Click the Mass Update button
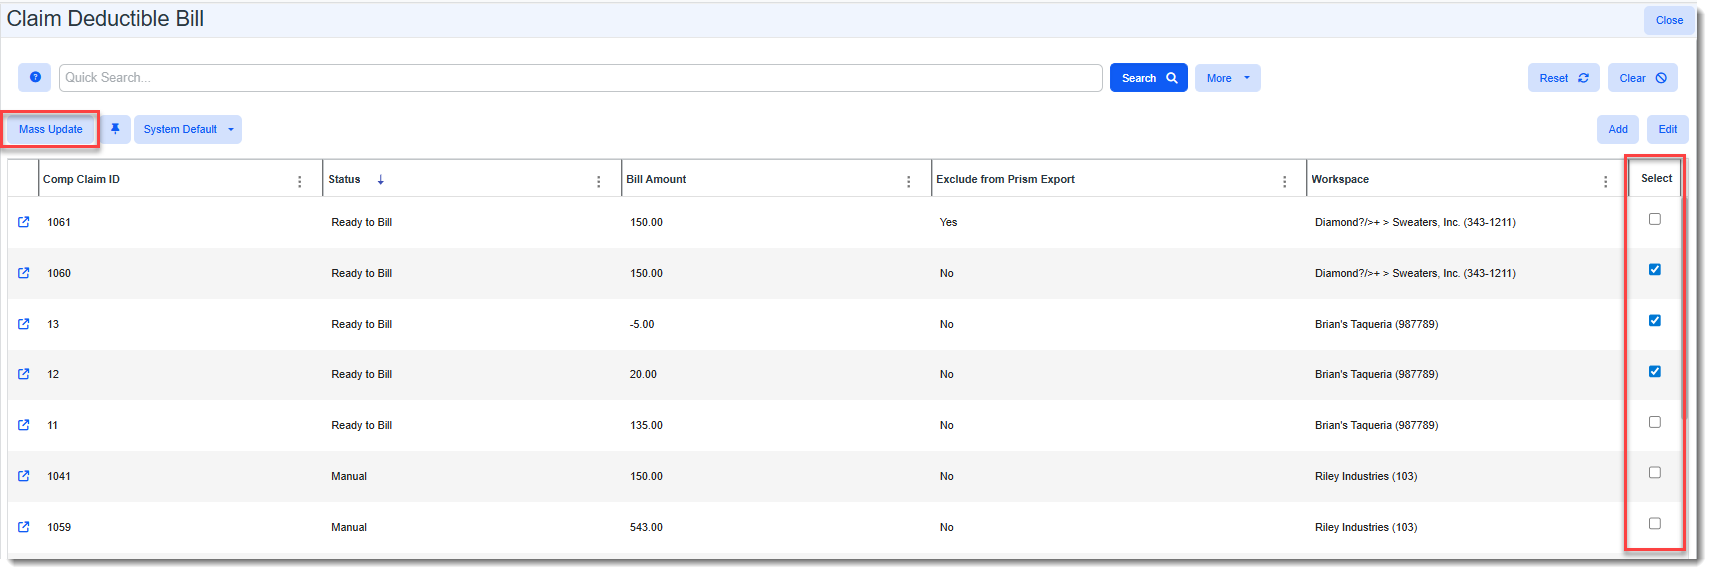The width and height of the screenshot is (1712, 574). 51,129
